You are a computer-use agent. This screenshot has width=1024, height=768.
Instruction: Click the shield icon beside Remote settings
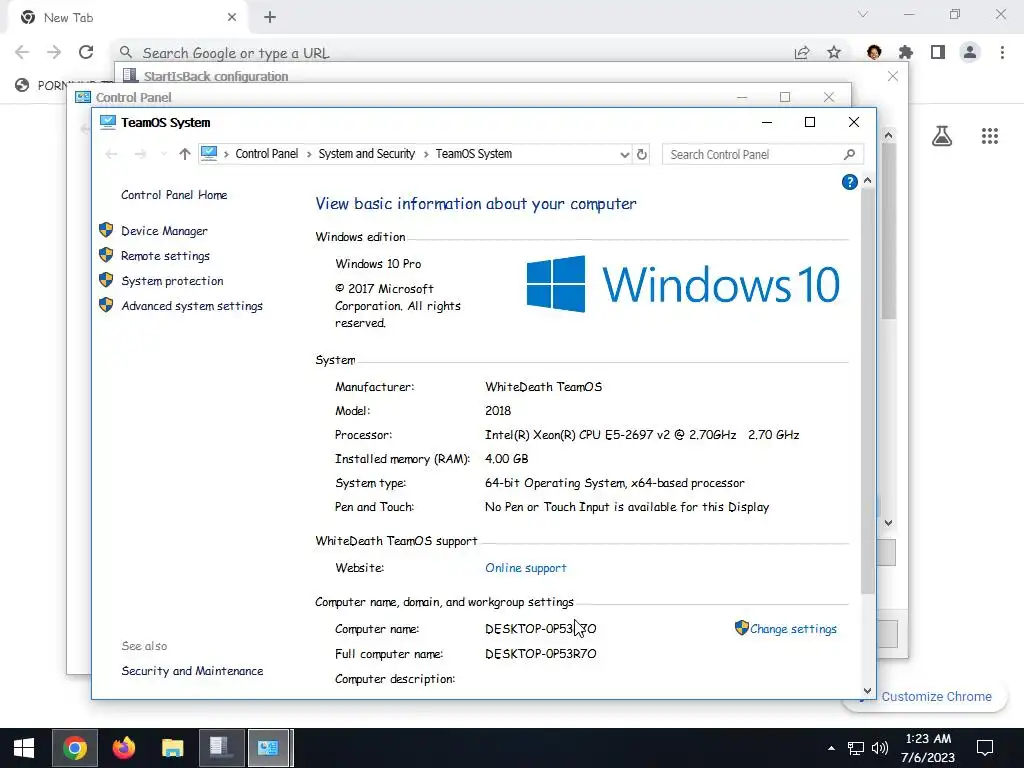coord(106,255)
